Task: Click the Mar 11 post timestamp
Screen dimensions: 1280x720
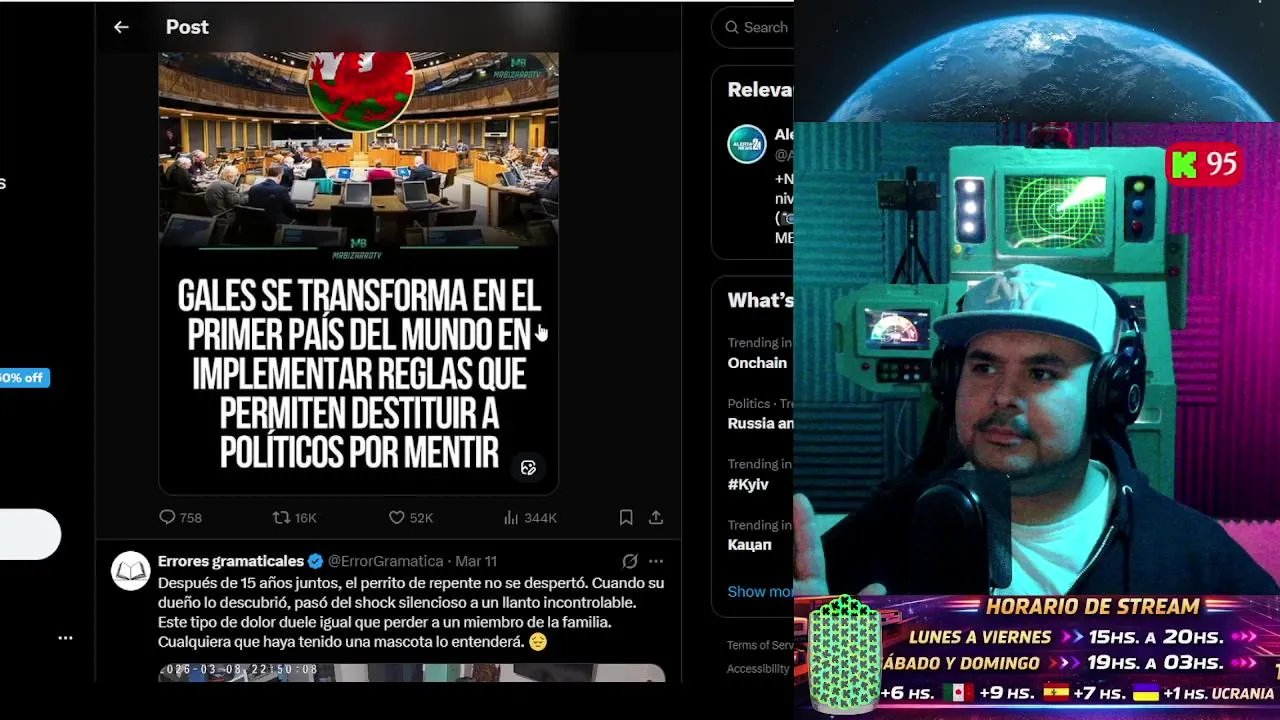Action: pos(476,561)
